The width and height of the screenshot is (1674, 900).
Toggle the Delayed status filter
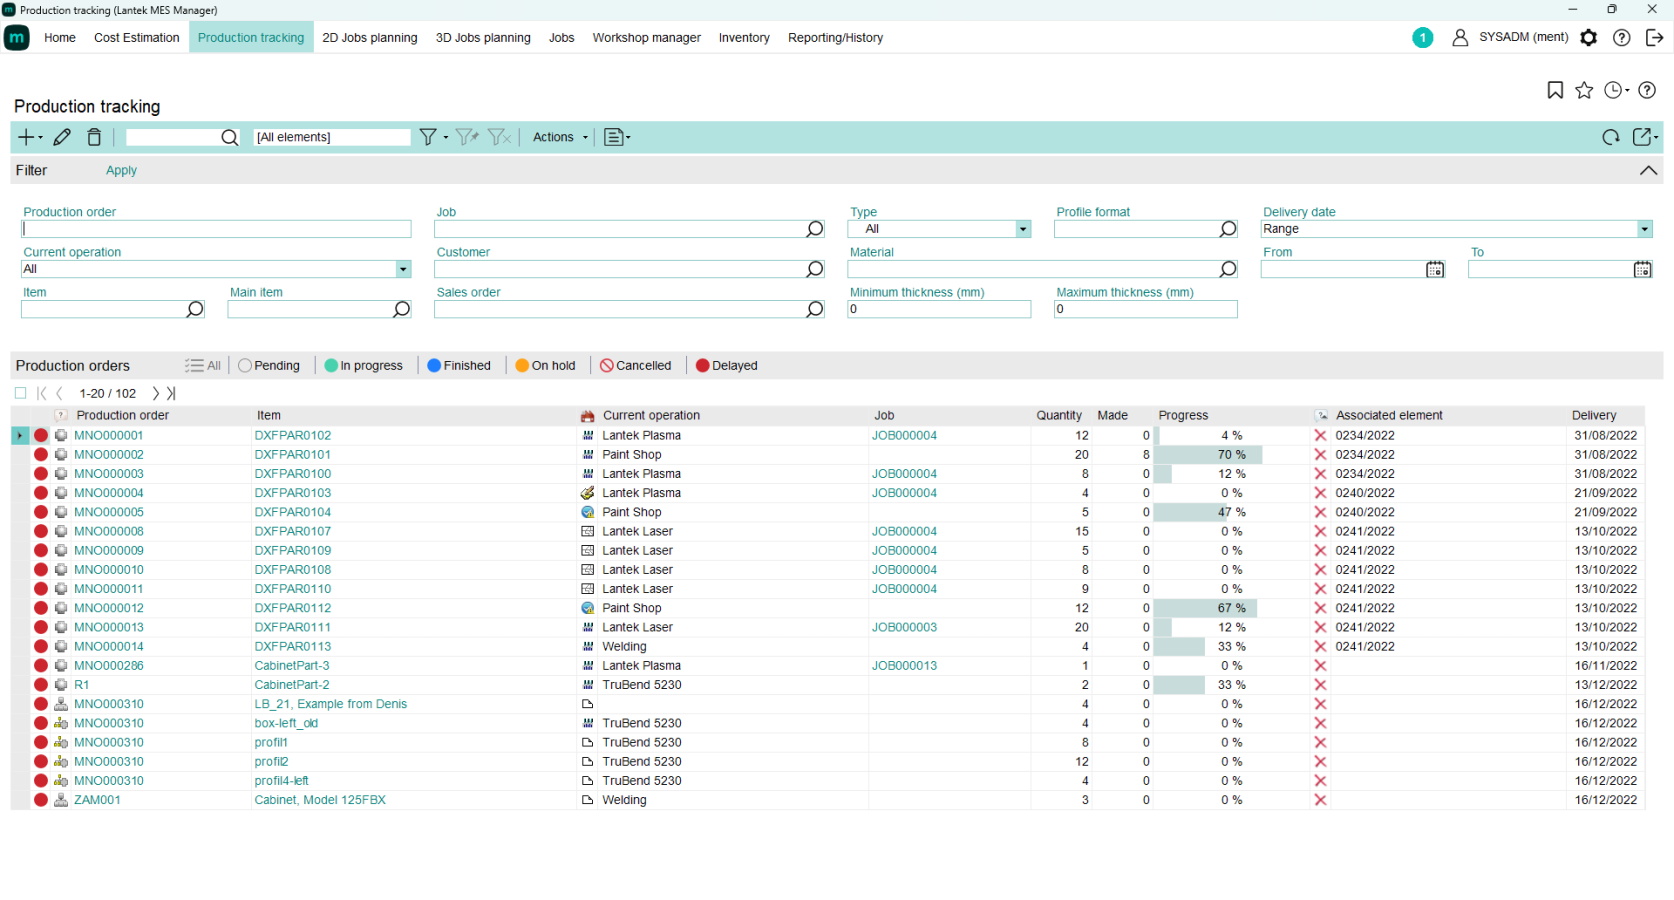(x=726, y=366)
